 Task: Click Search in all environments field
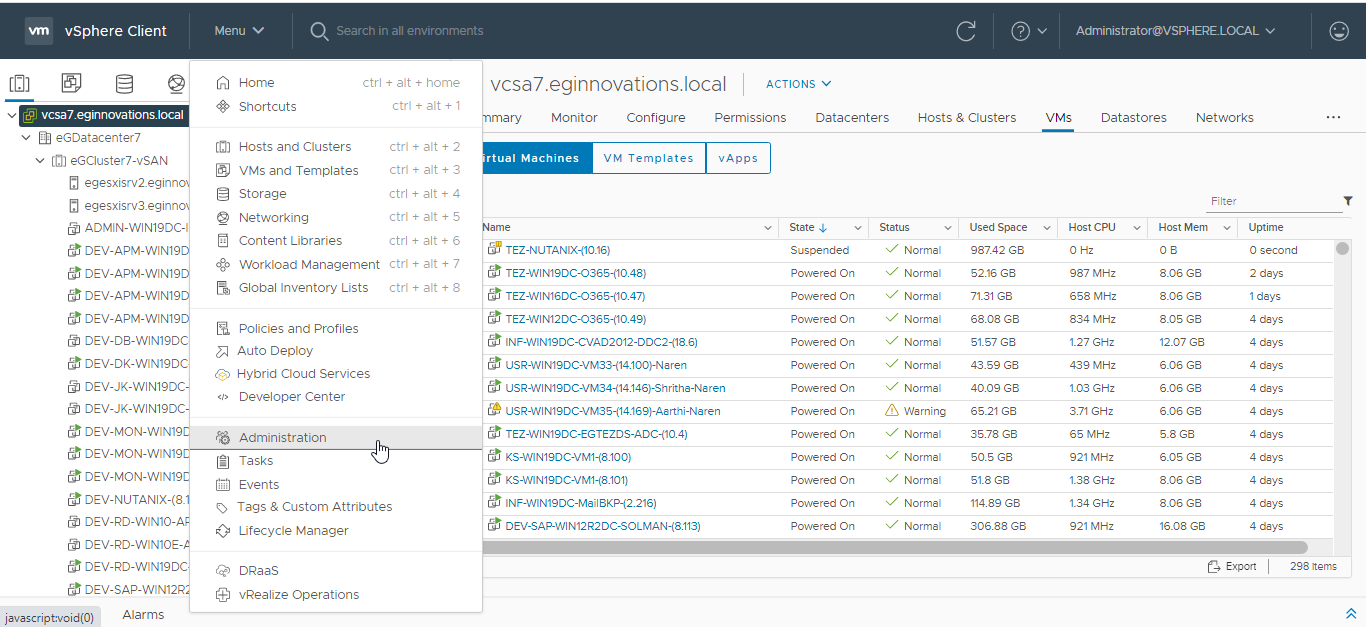tap(410, 31)
